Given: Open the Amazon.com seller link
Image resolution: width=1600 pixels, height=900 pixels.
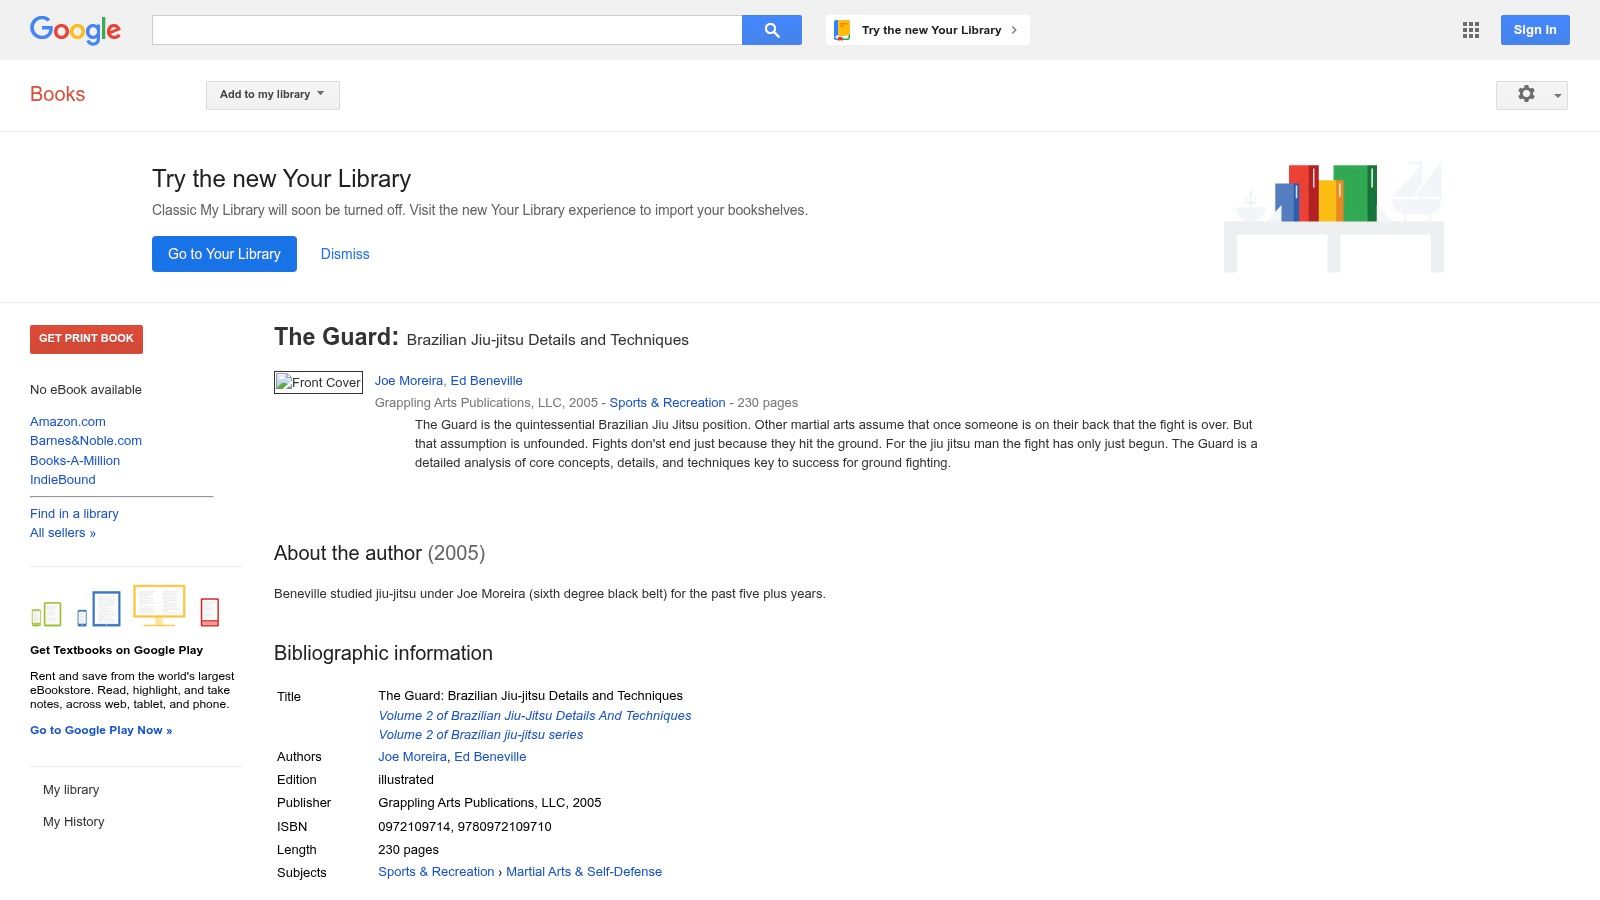Looking at the screenshot, I should [68, 422].
